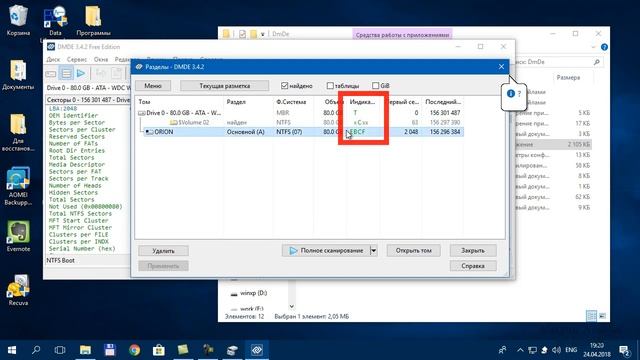Click the Полное сканирование button

click(x=326, y=250)
